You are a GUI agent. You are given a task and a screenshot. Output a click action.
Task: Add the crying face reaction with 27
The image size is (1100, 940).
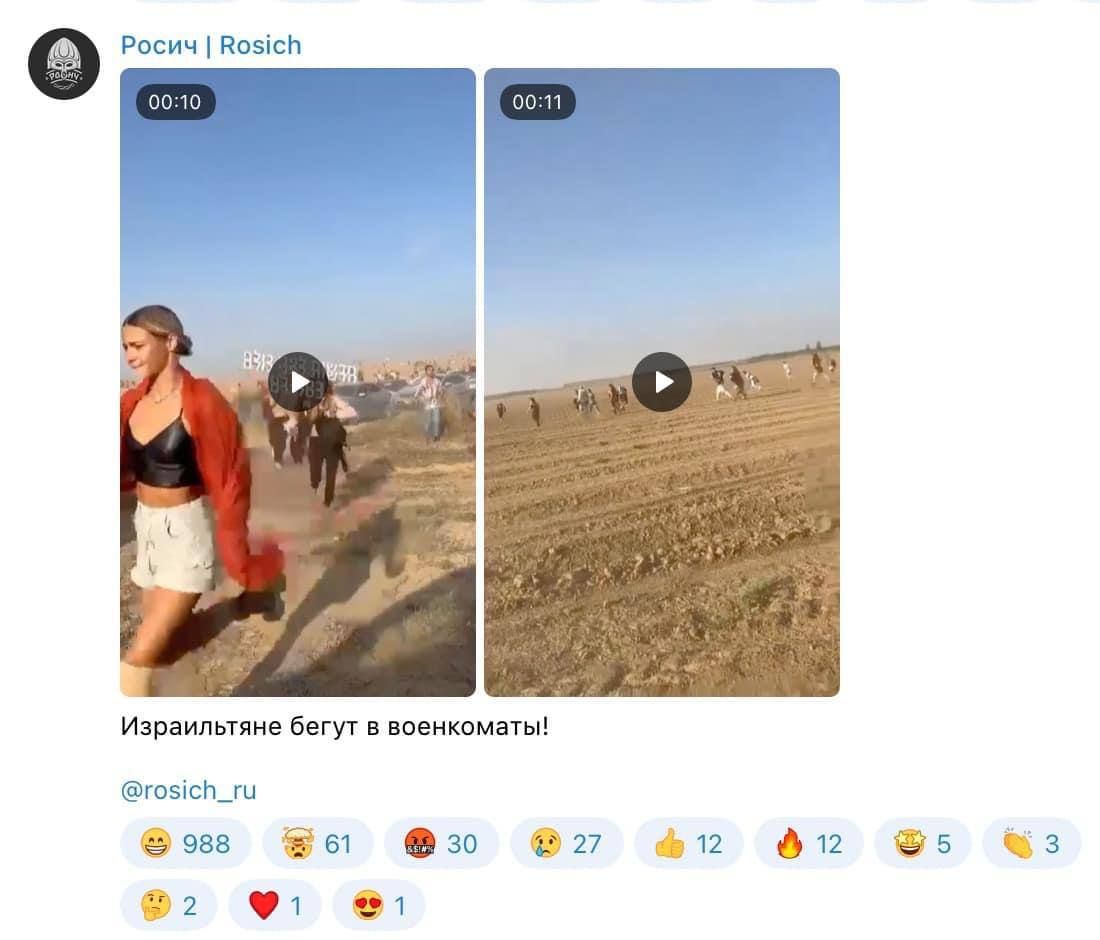566,843
